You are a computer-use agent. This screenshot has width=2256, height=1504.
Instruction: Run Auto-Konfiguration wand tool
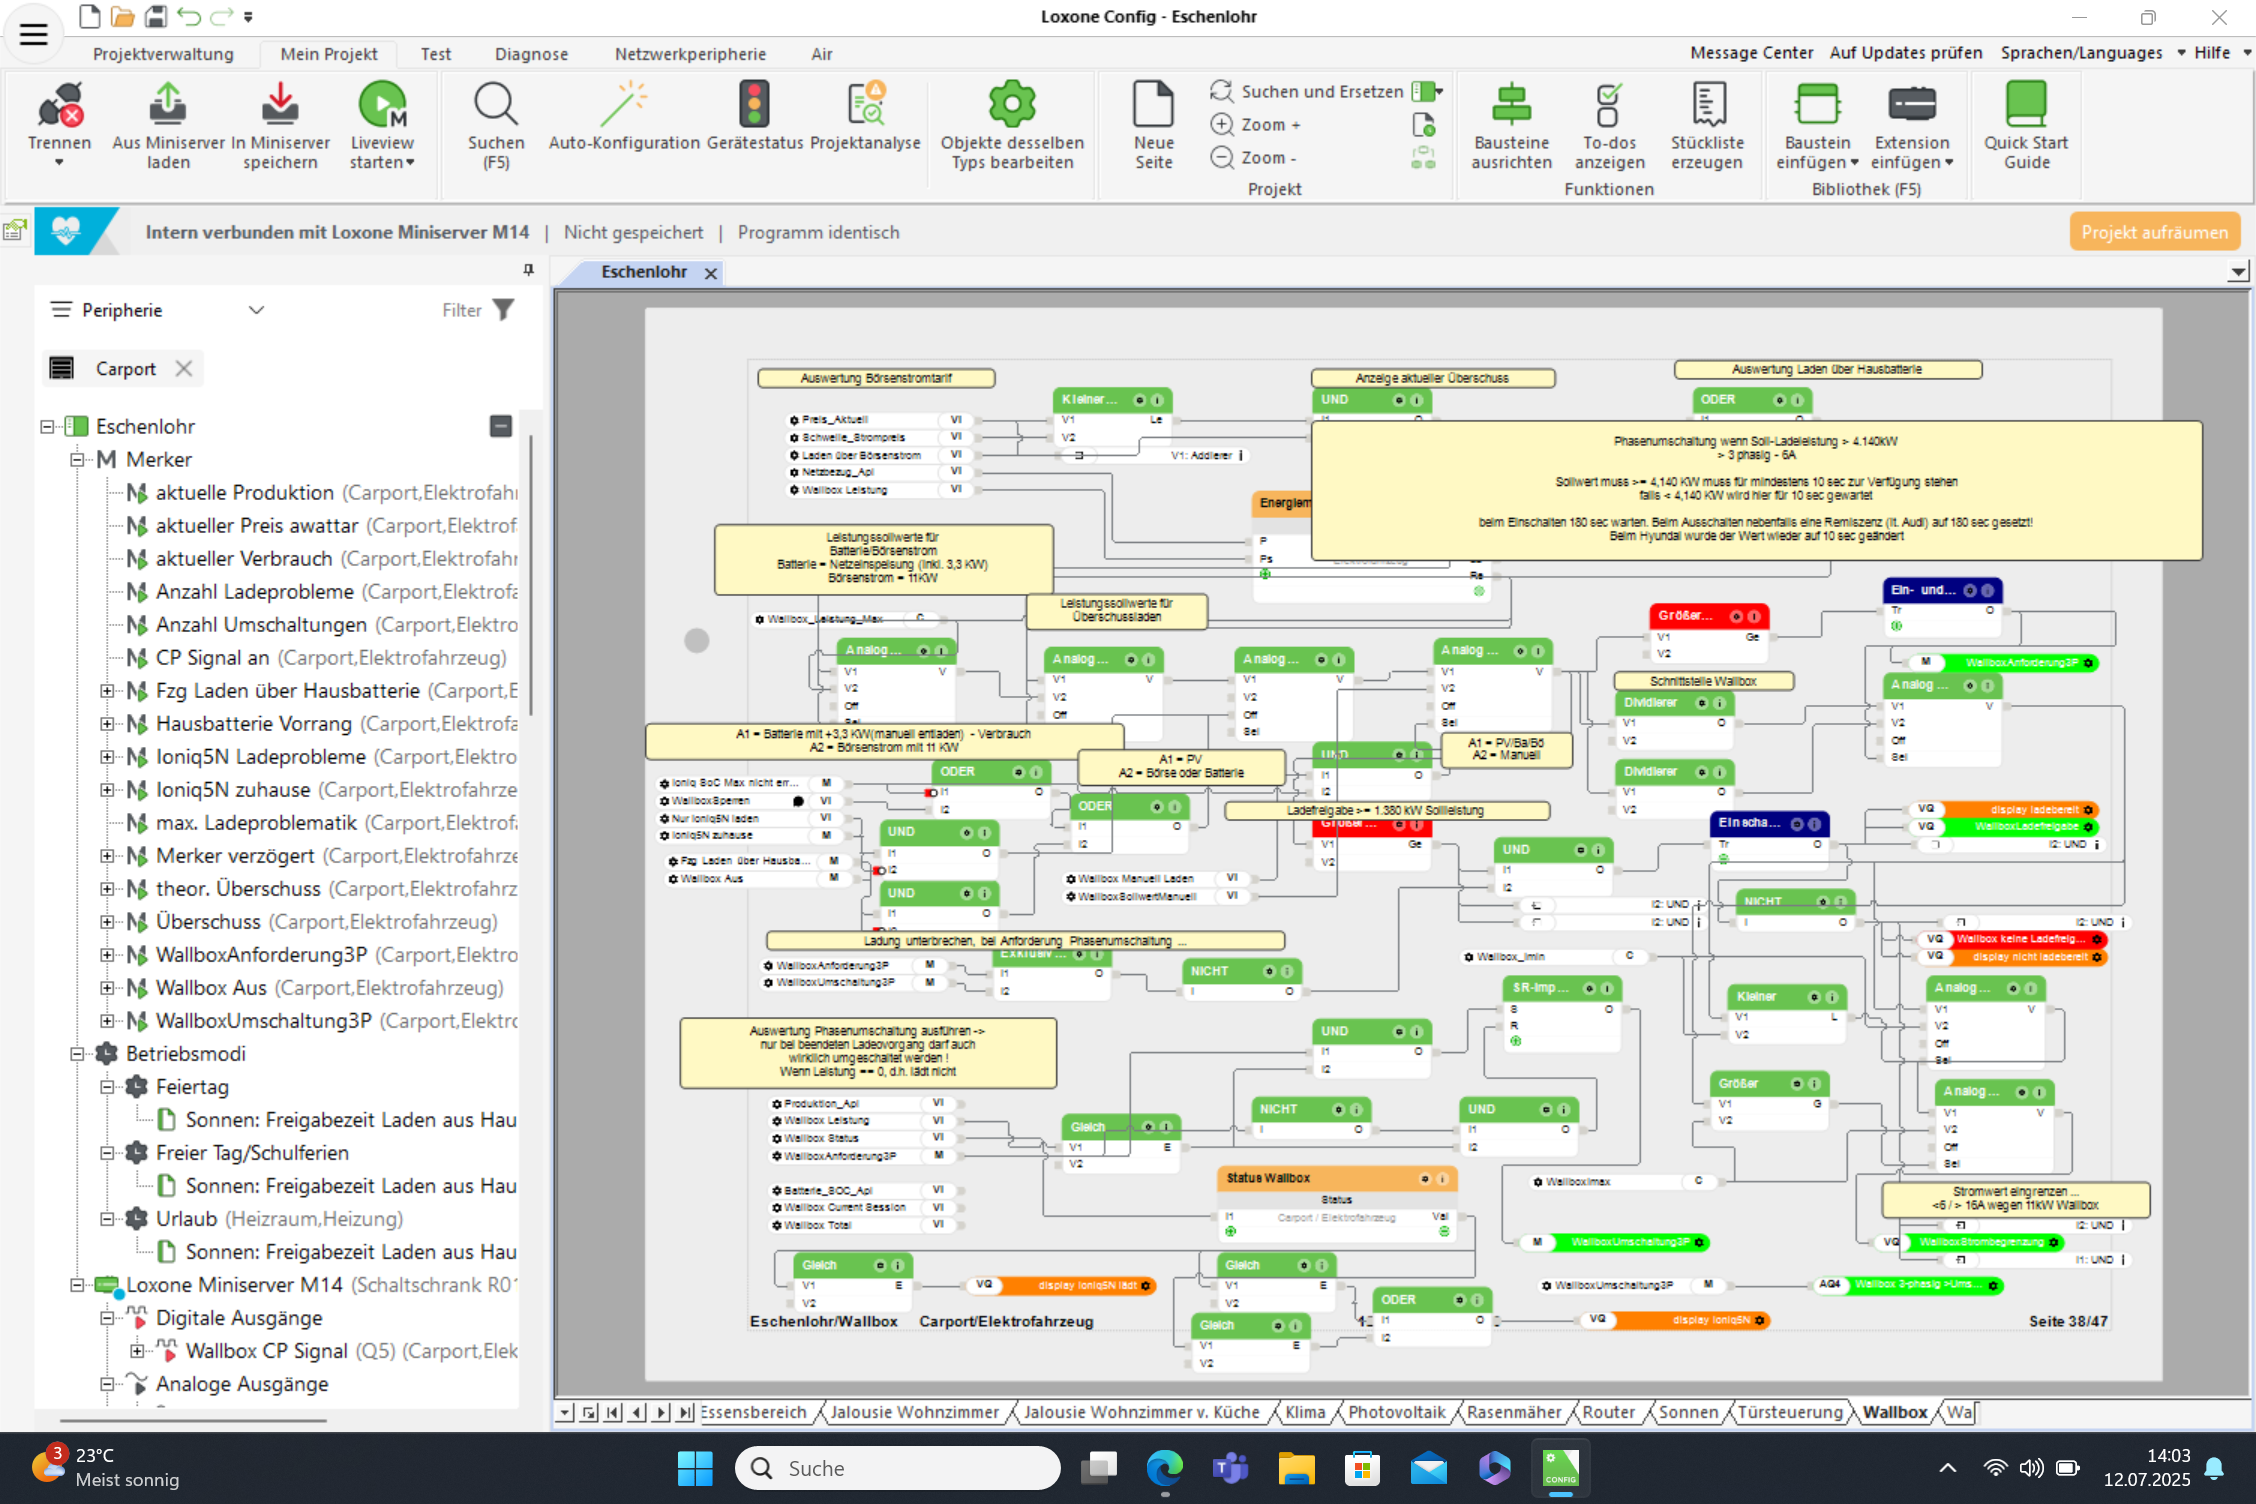(624, 106)
